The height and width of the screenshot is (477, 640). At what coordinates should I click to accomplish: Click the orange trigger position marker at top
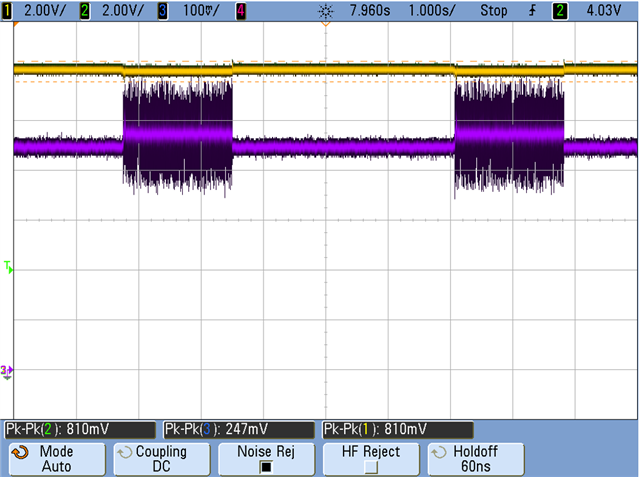(x=325, y=24)
